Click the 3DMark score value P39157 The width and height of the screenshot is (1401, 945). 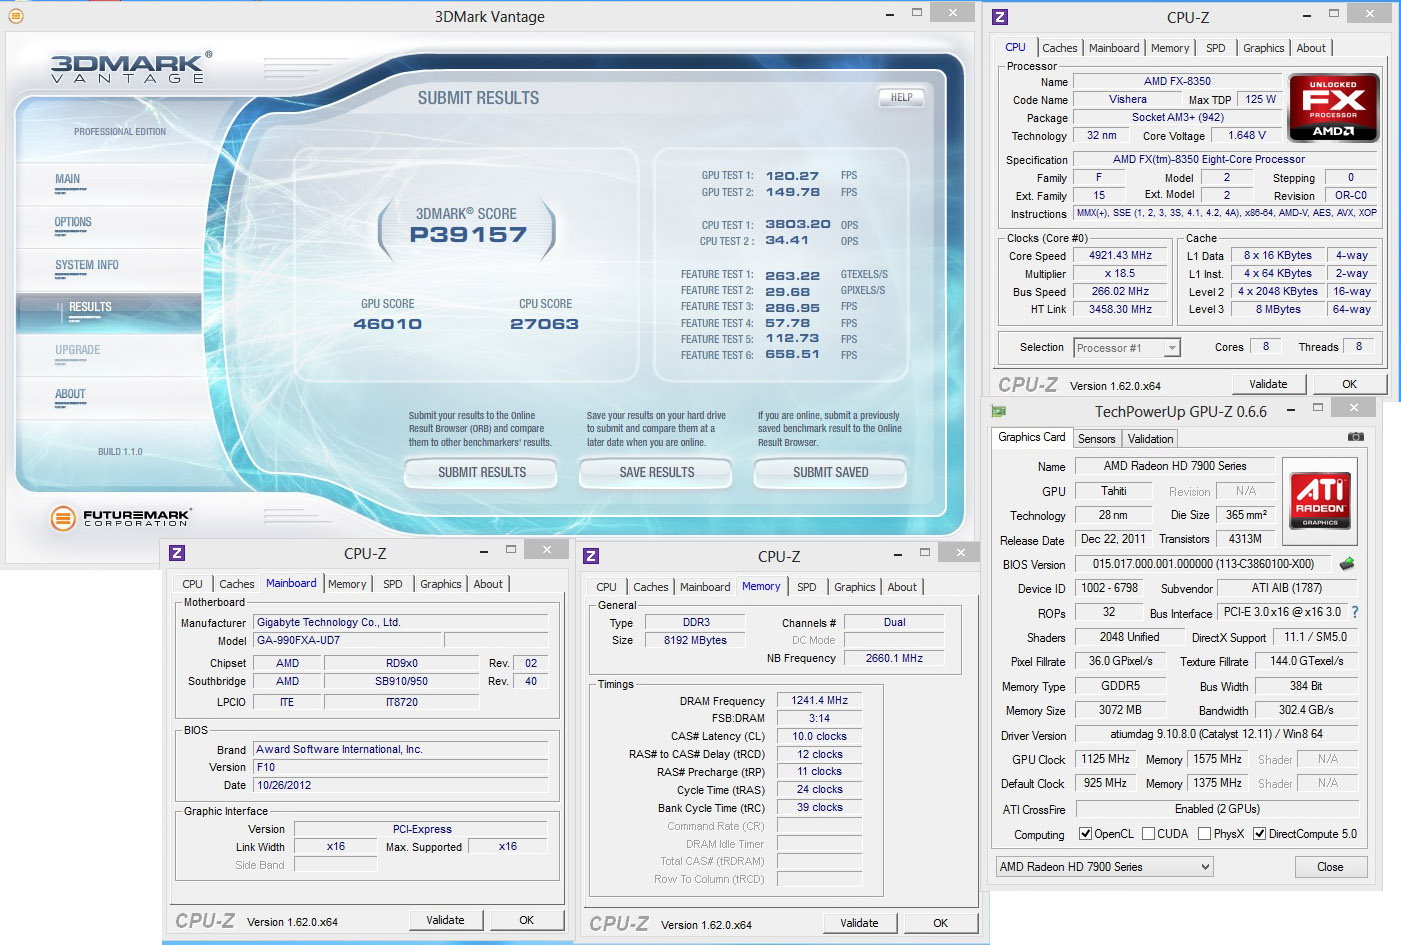pos(468,235)
